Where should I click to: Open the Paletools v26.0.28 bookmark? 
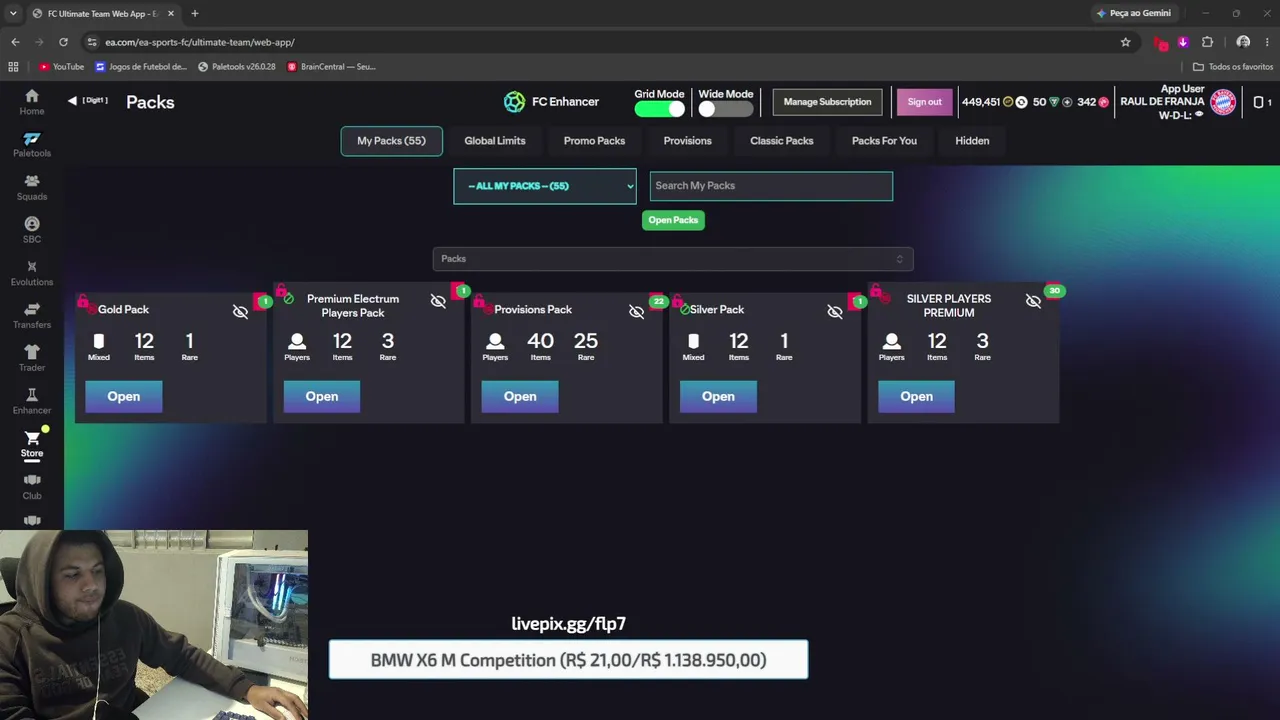pyautogui.click(x=237, y=67)
